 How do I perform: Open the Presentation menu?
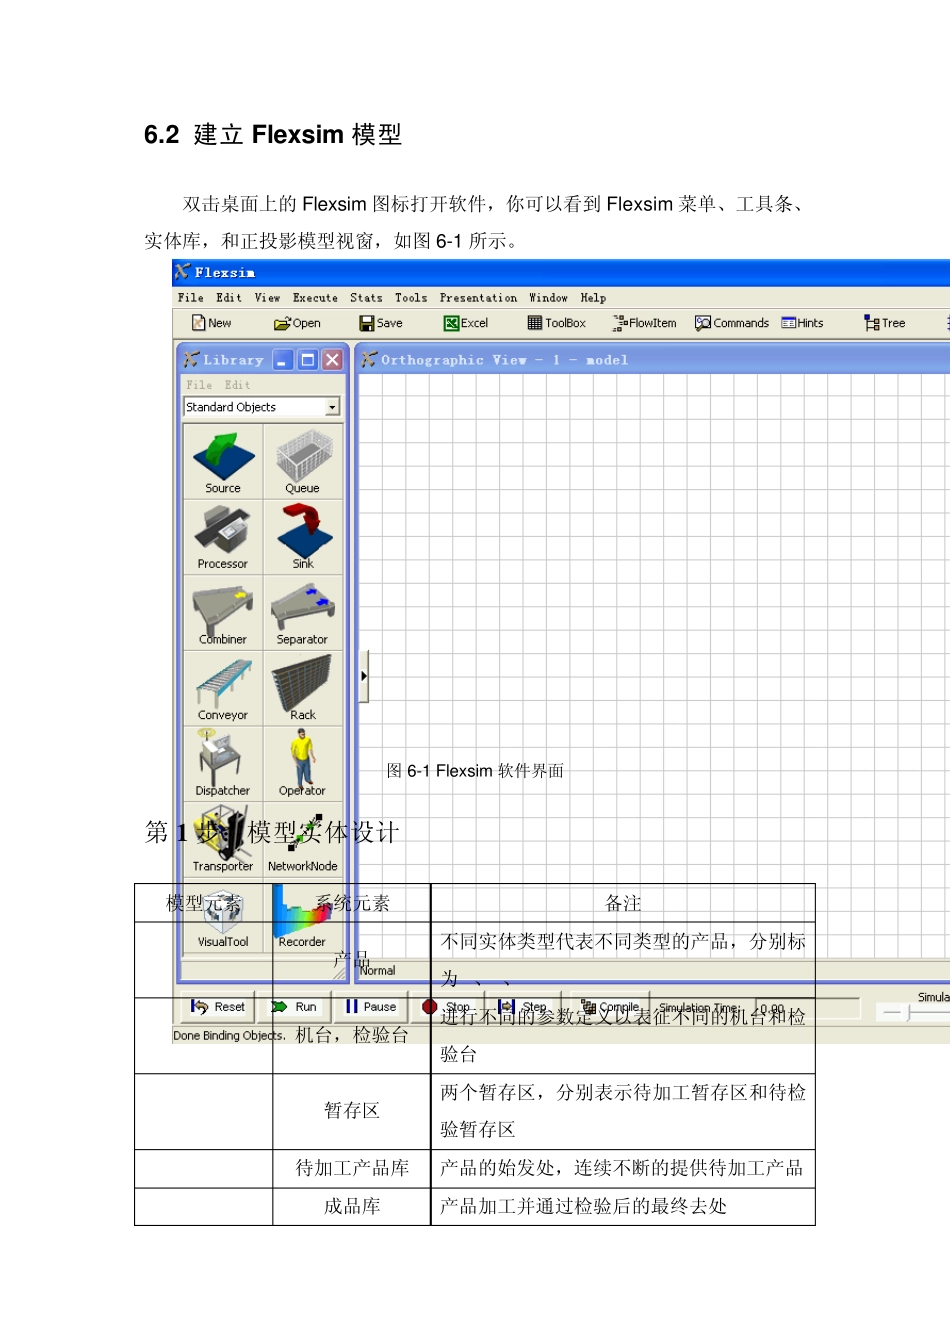pos(478,298)
